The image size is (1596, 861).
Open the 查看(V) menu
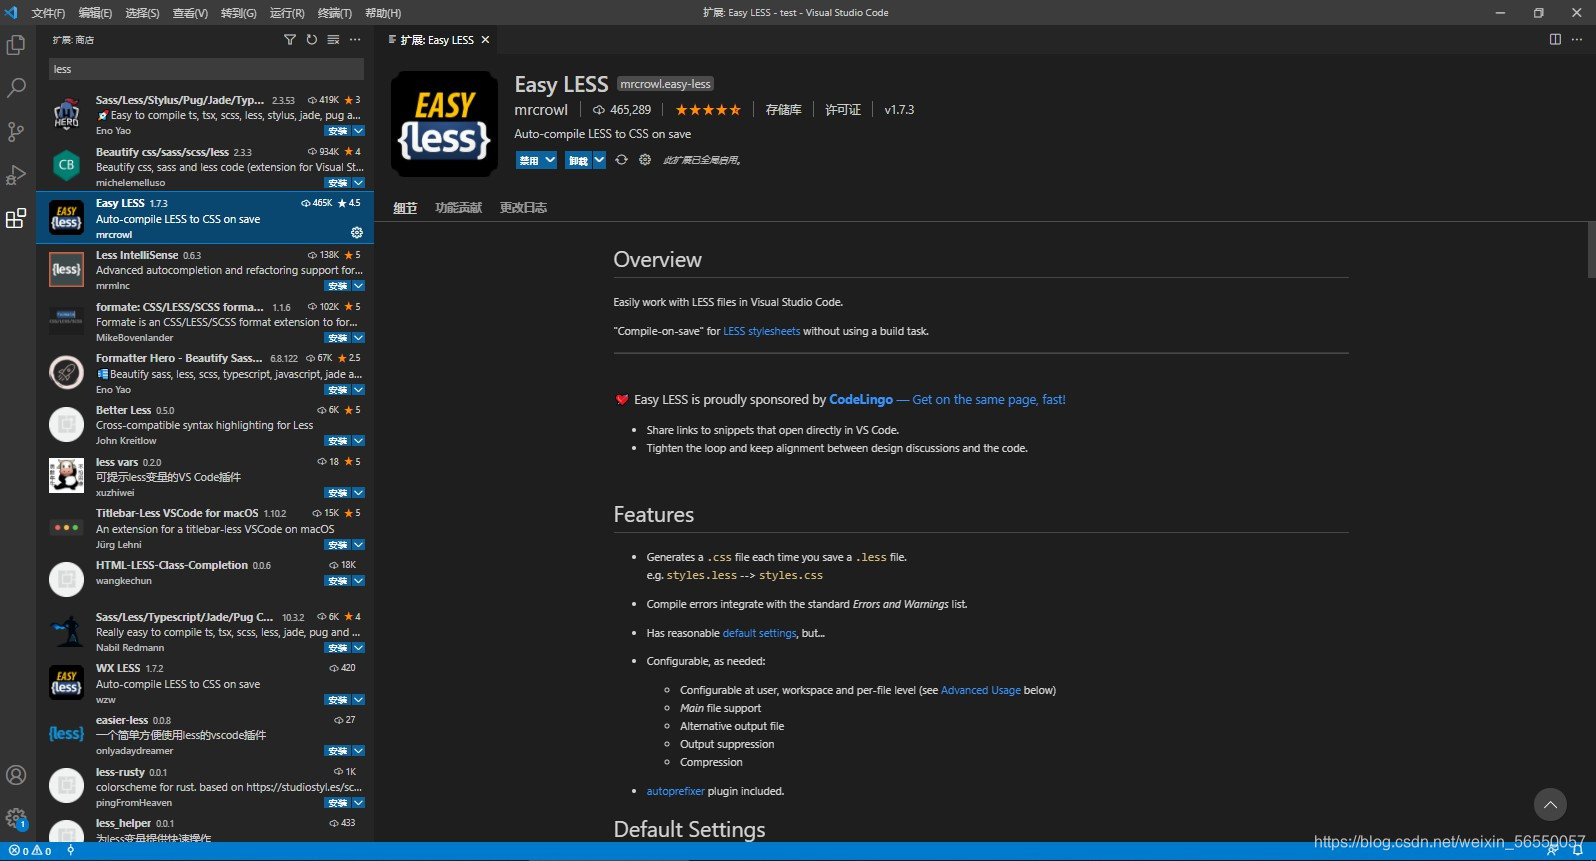(x=190, y=13)
